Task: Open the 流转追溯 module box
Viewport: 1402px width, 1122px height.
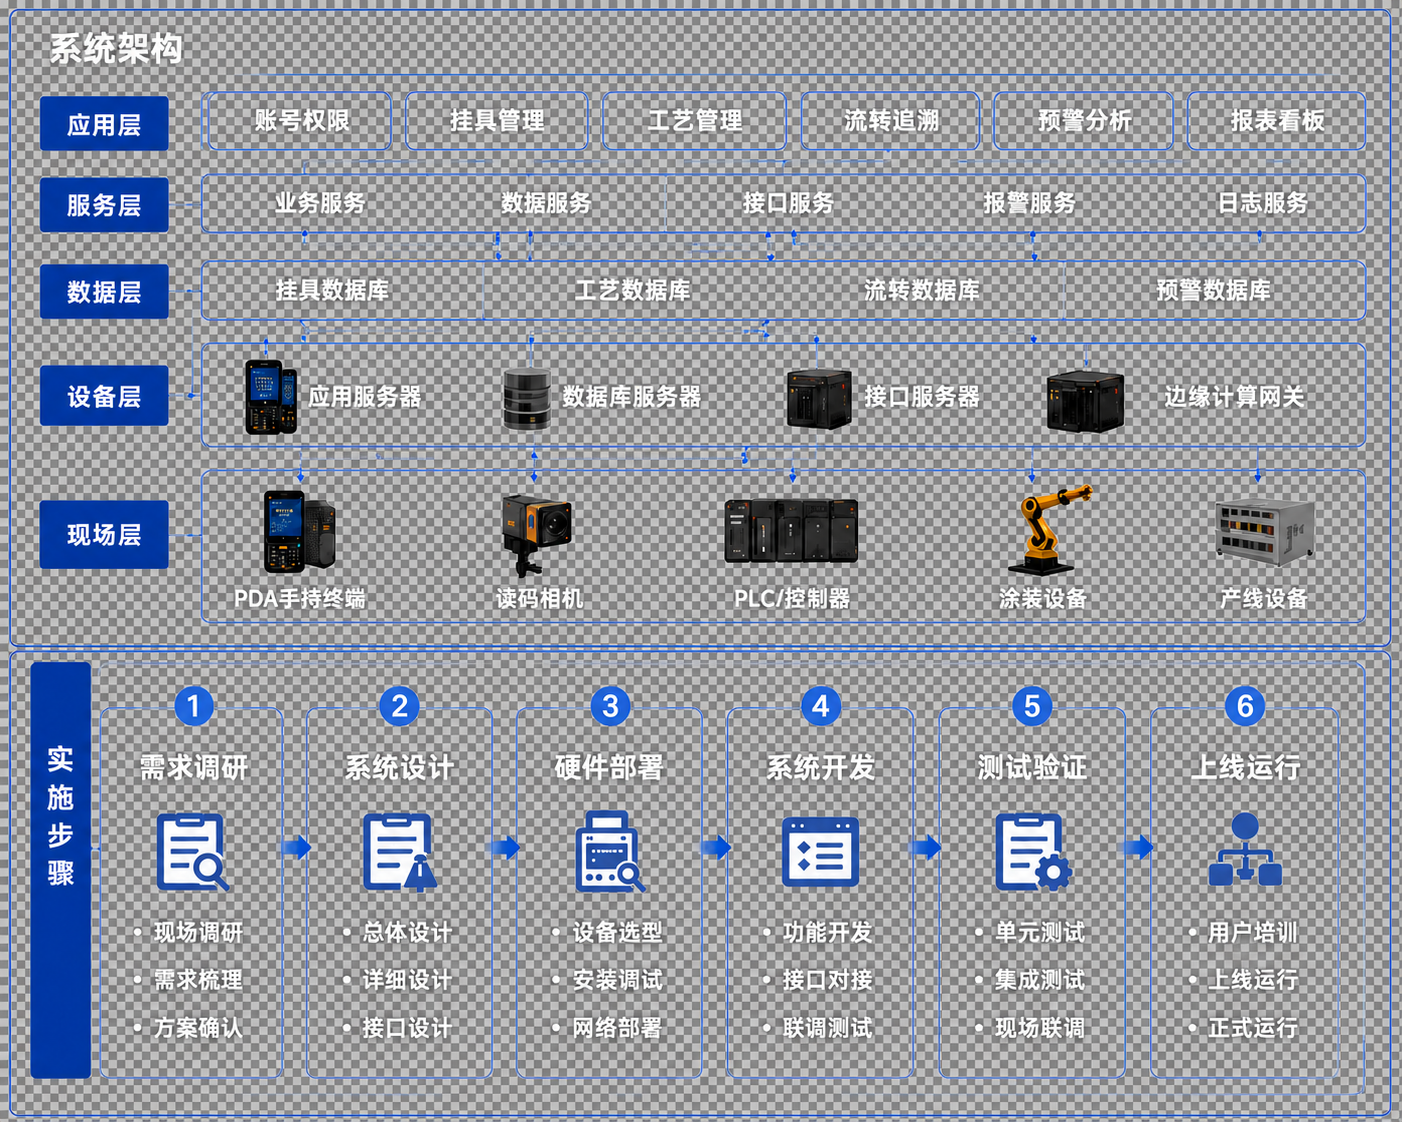Action: (890, 121)
